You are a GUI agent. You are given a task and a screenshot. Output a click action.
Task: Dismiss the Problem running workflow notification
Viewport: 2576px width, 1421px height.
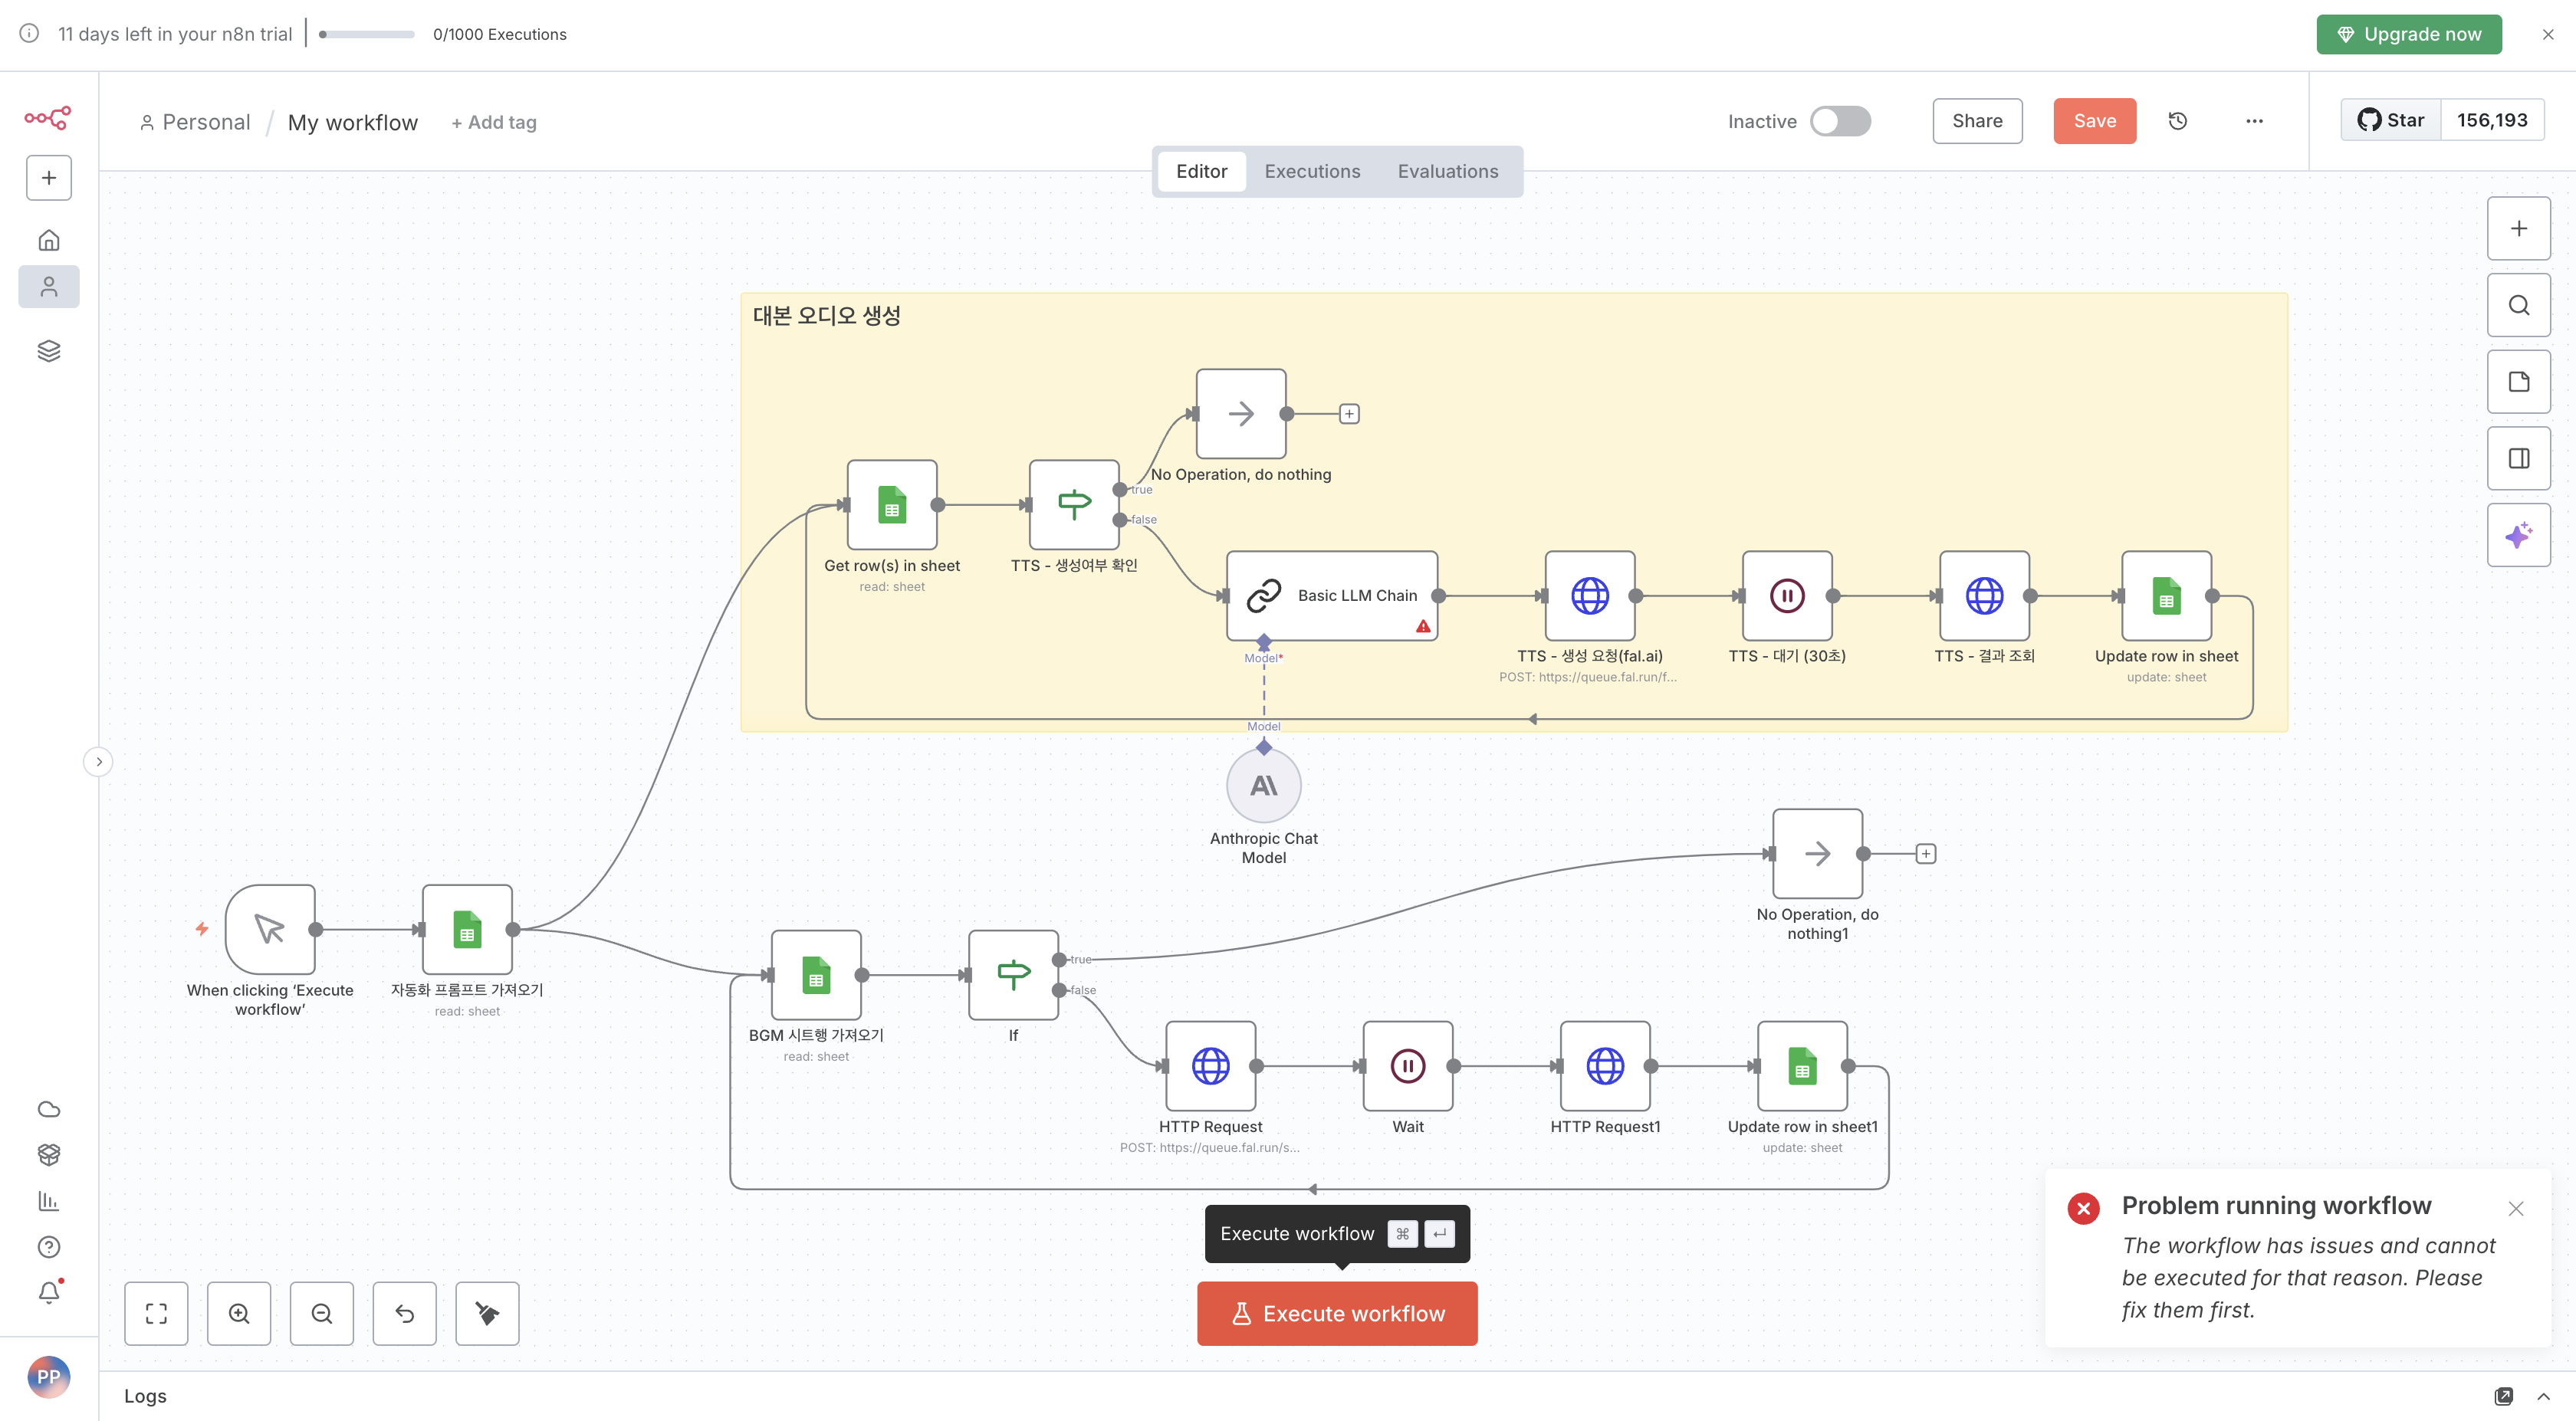pos(2516,1208)
